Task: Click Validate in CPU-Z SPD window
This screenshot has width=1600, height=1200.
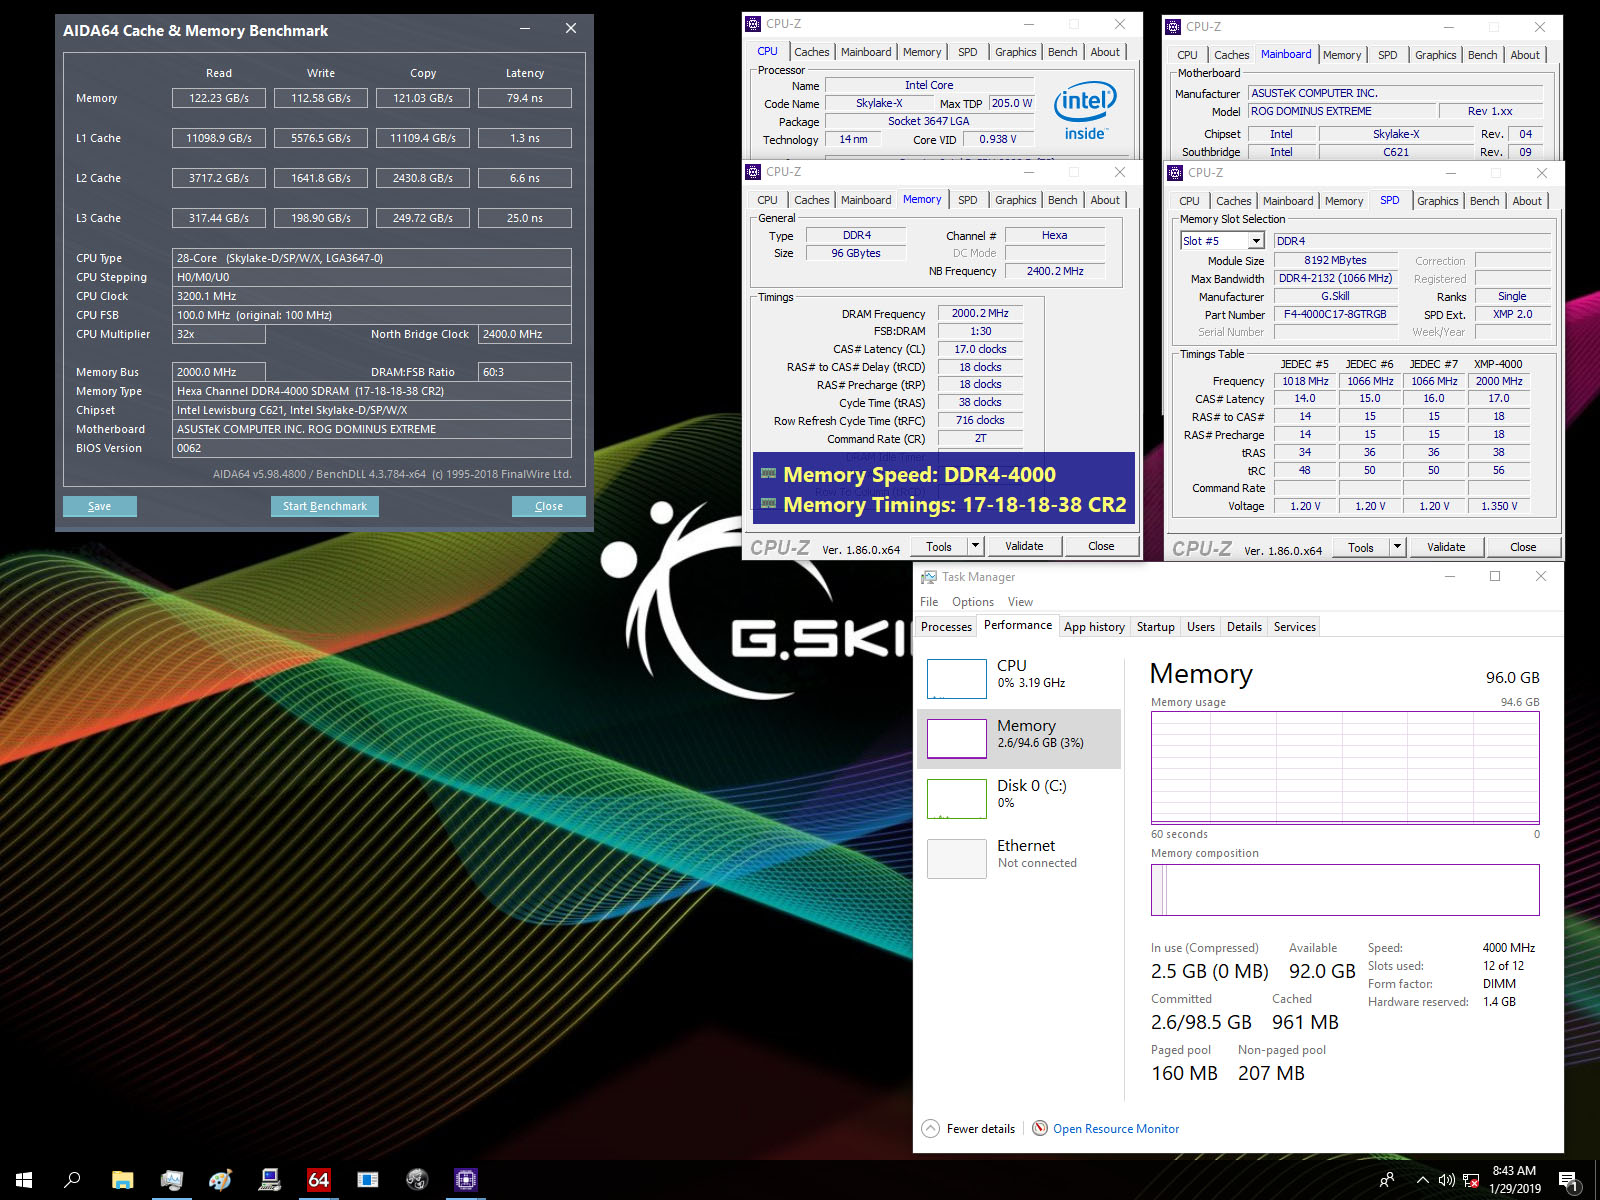Action: coord(1446,547)
